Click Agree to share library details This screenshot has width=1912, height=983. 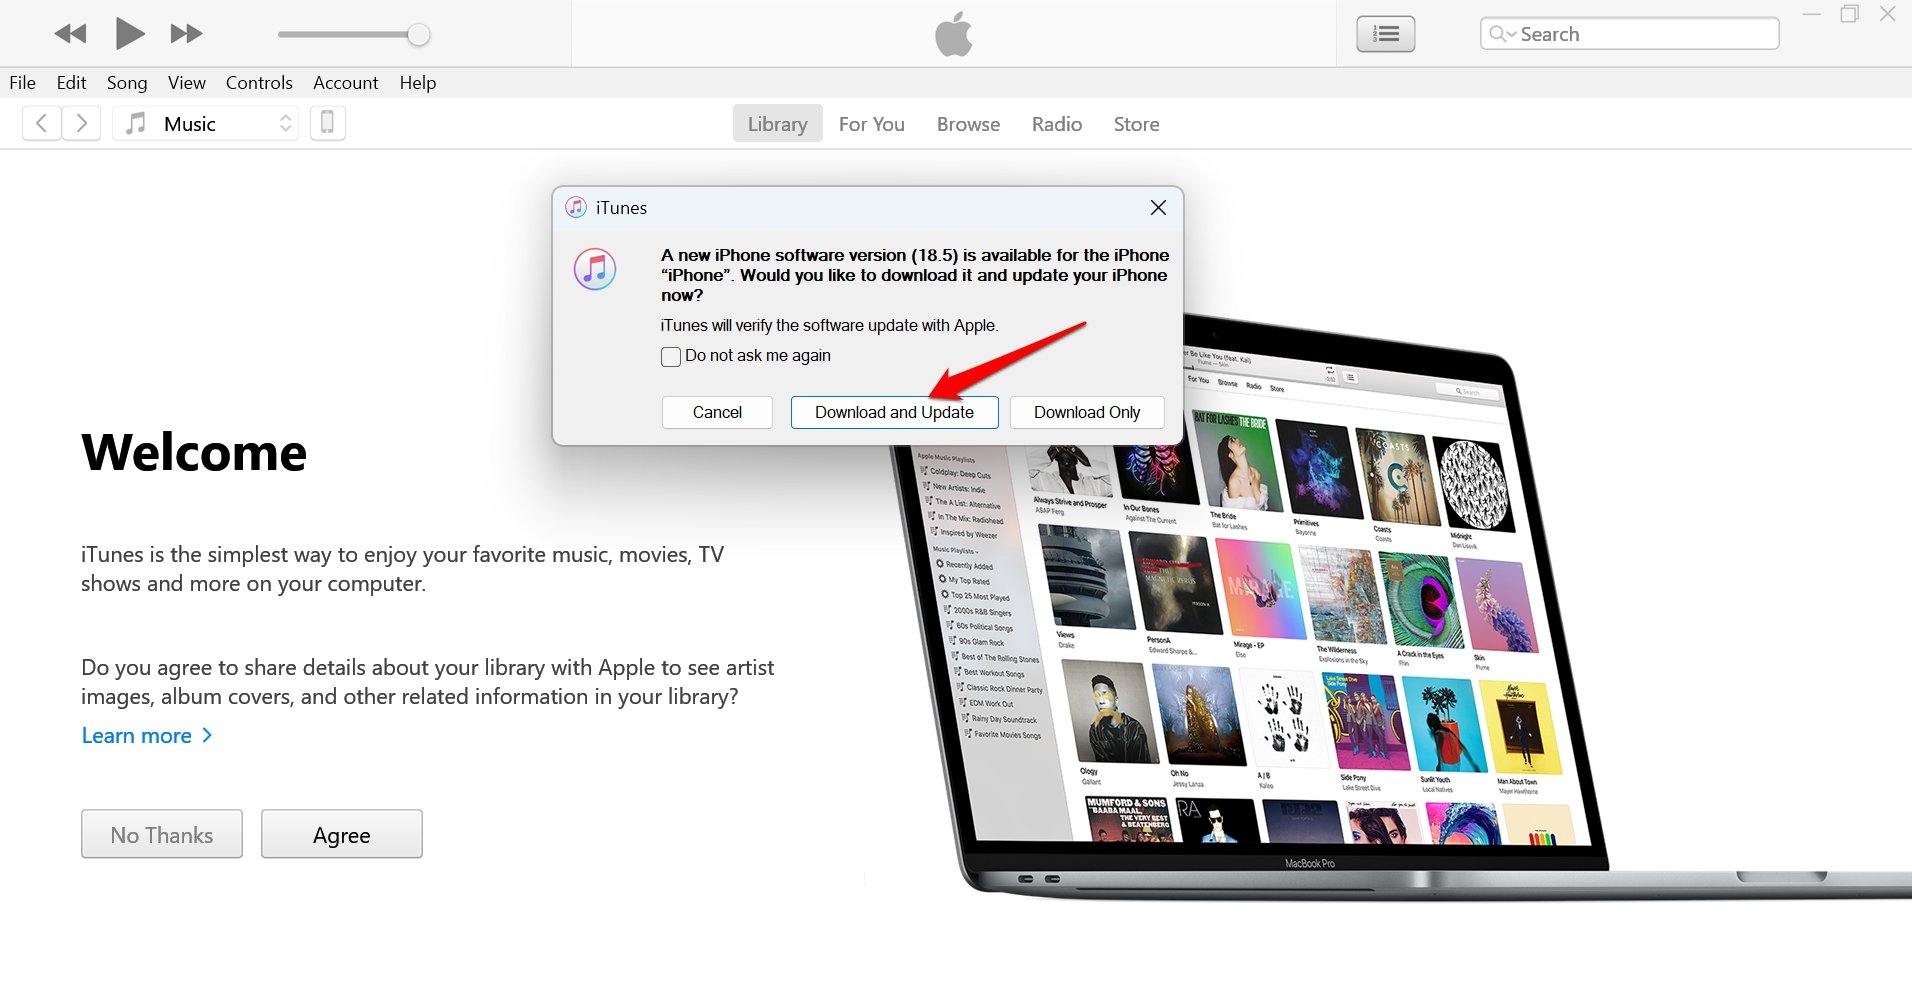(341, 834)
